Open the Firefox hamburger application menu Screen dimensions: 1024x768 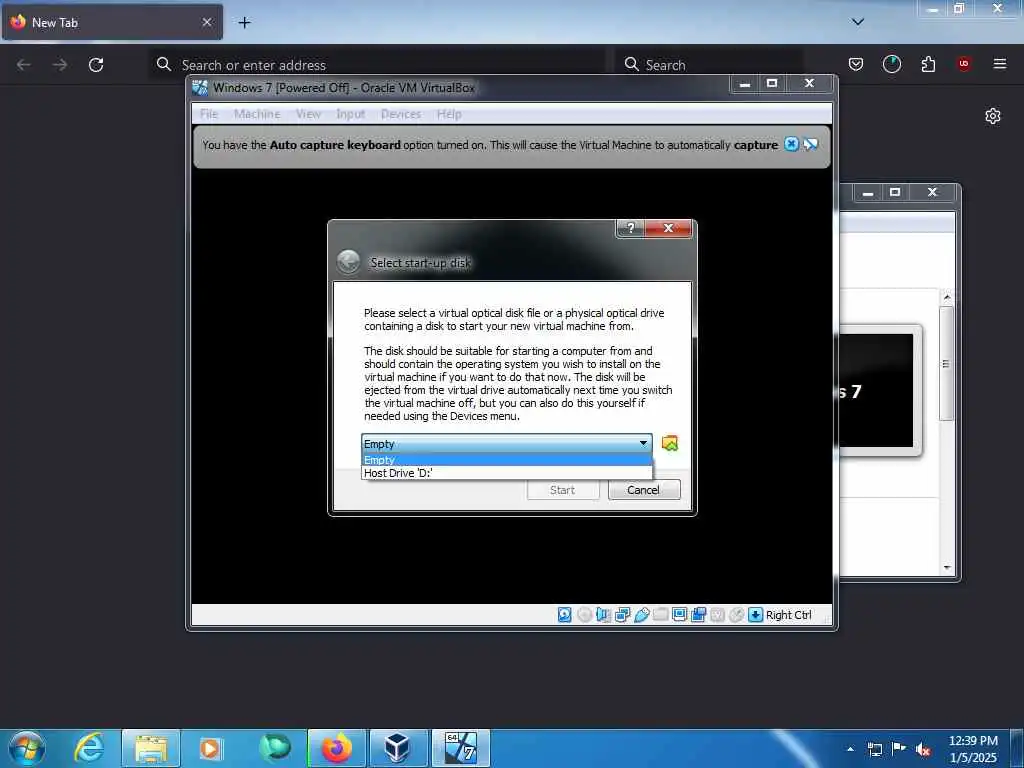999,64
